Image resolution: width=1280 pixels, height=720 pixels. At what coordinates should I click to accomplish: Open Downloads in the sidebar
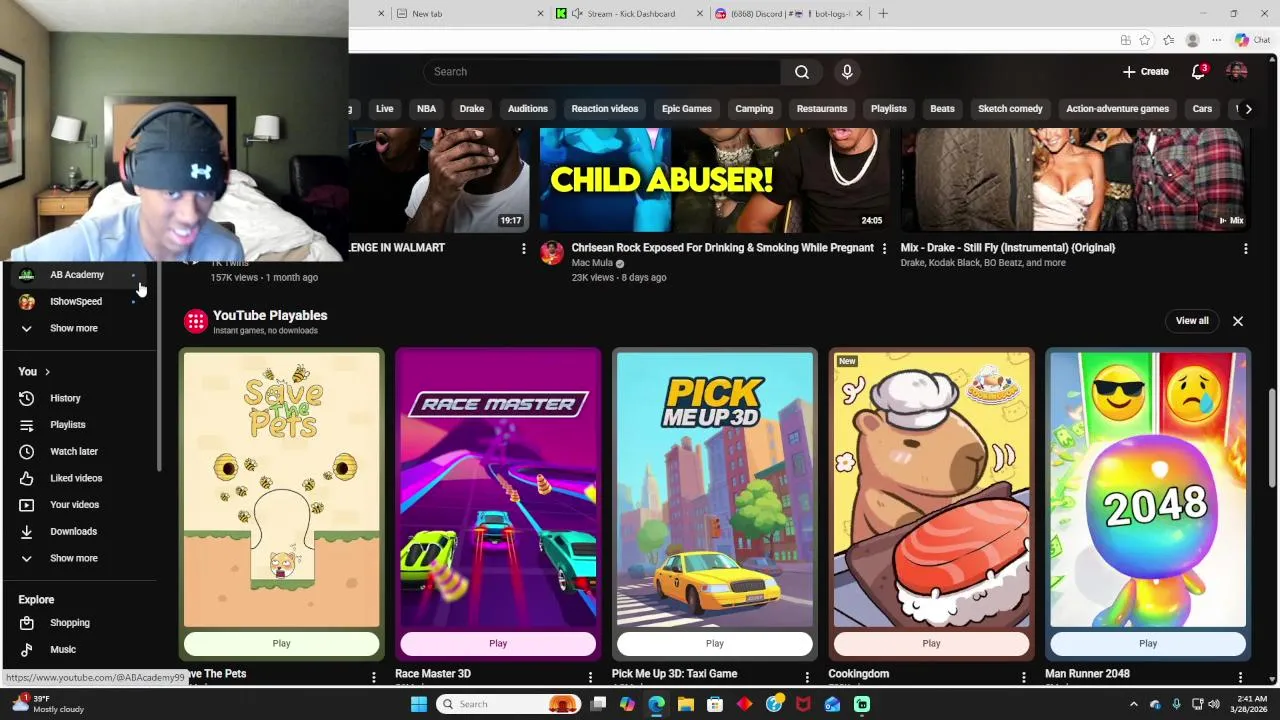pyautogui.click(x=80, y=532)
